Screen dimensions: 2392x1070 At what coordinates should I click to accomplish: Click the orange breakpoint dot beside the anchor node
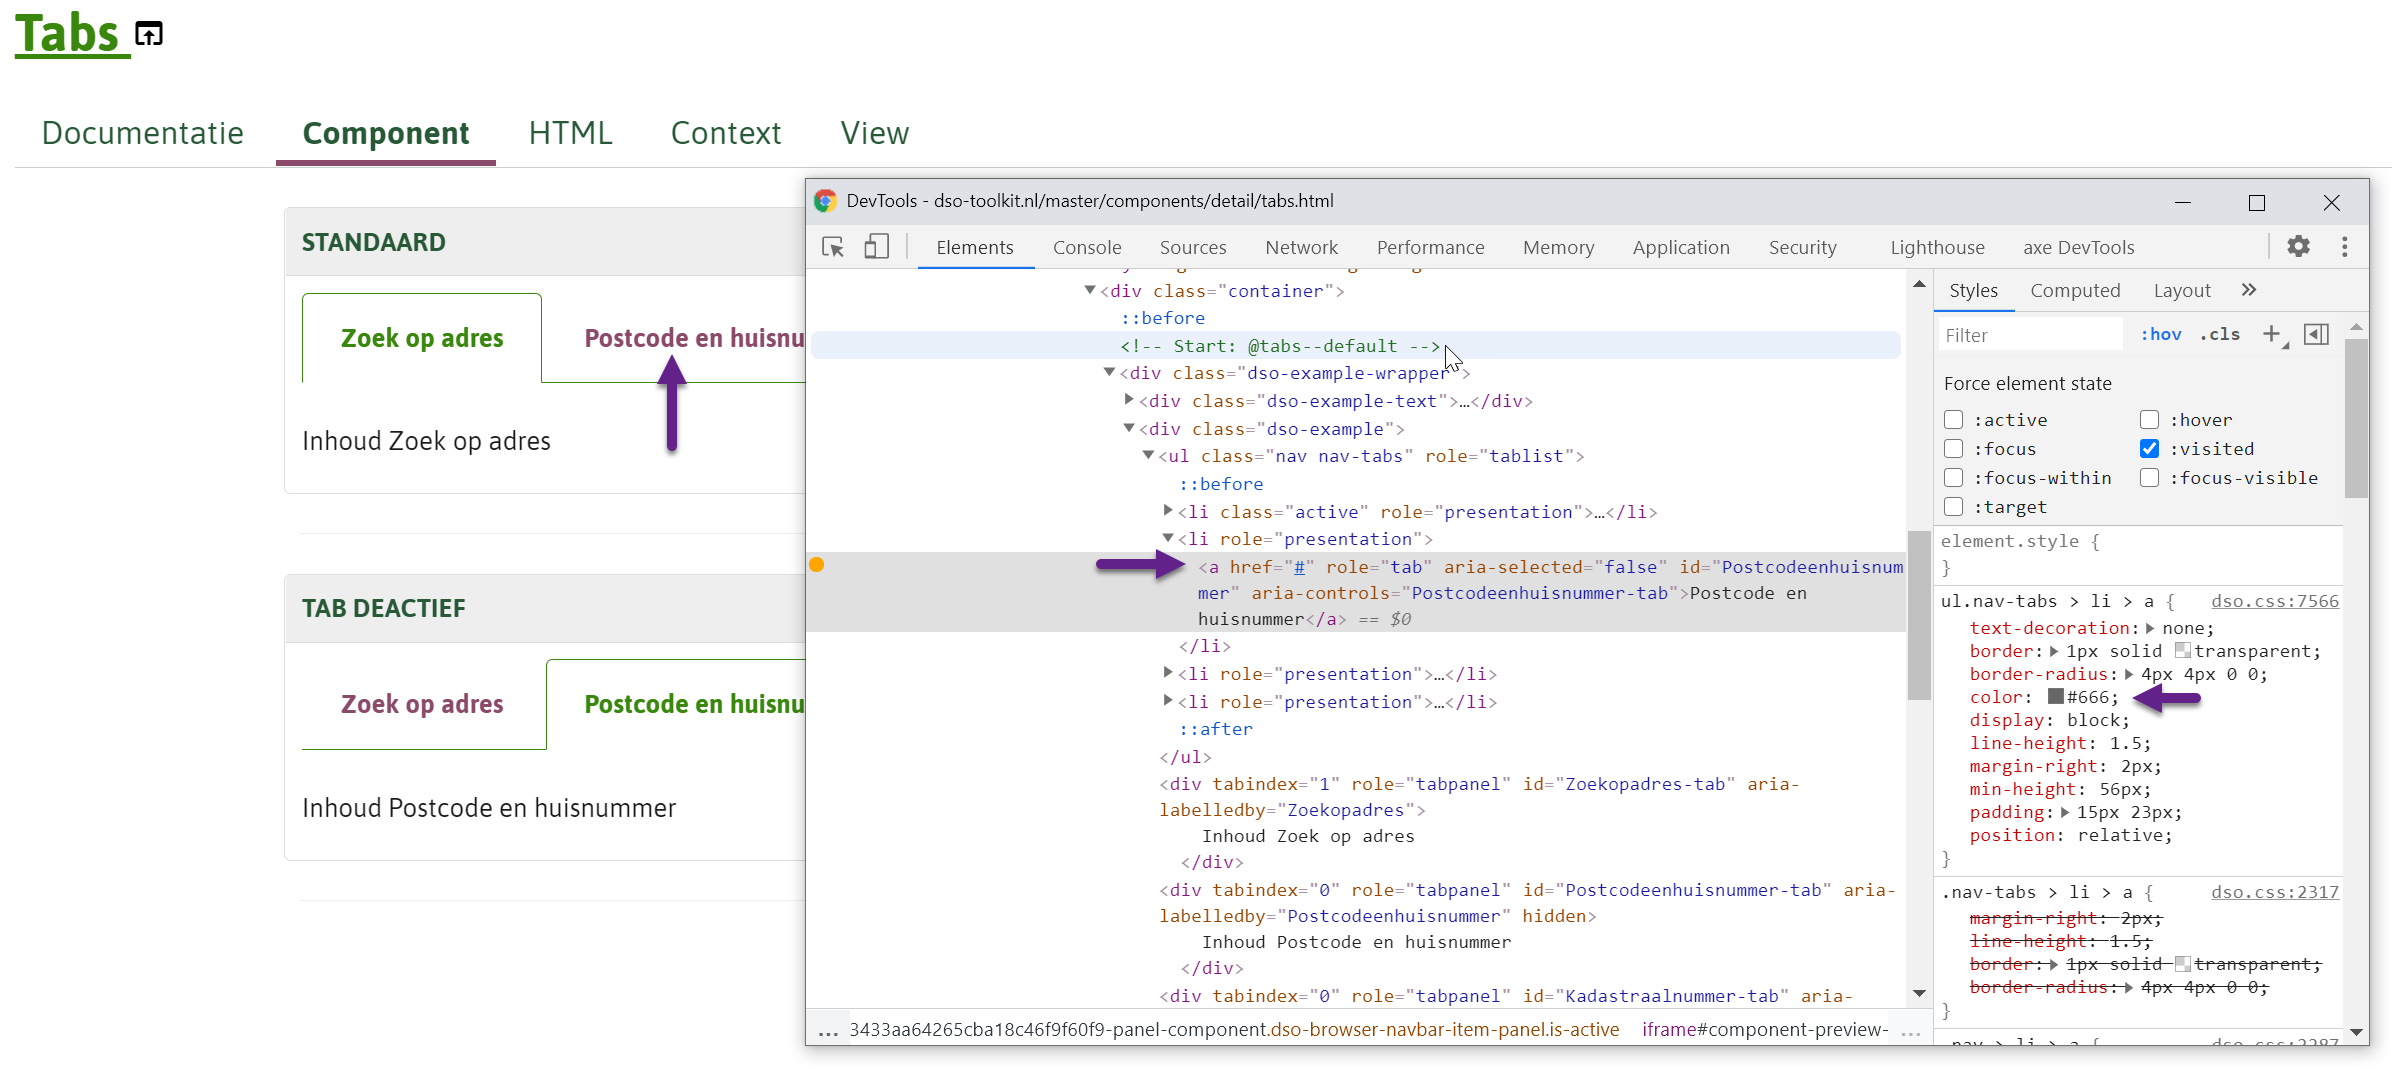tap(816, 565)
